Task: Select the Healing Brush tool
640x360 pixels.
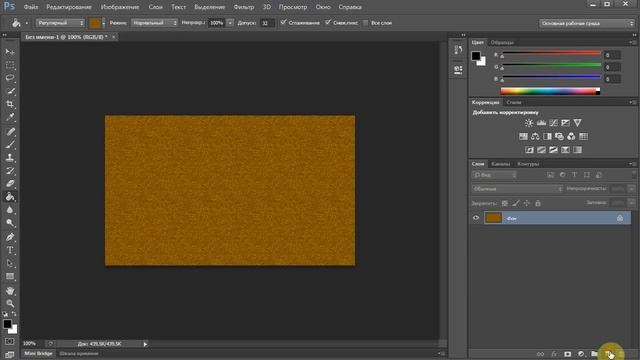Action: click(x=10, y=131)
